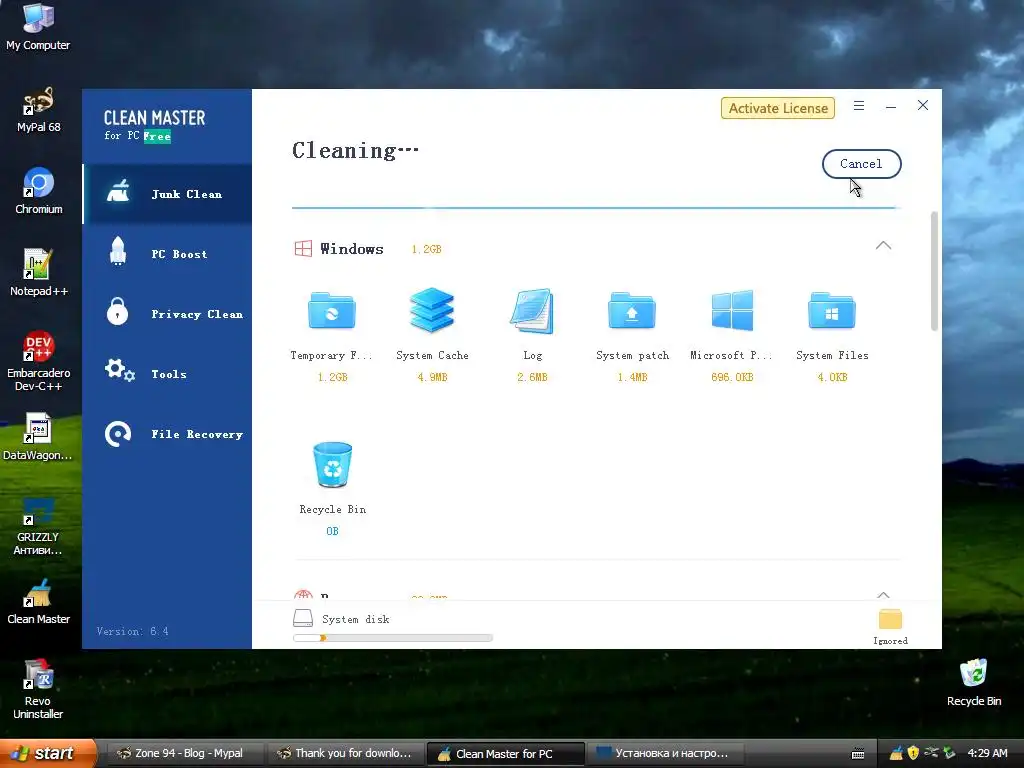
Task: Click the Privacy Clean padlock icon
Action: [x=118, y=311]
